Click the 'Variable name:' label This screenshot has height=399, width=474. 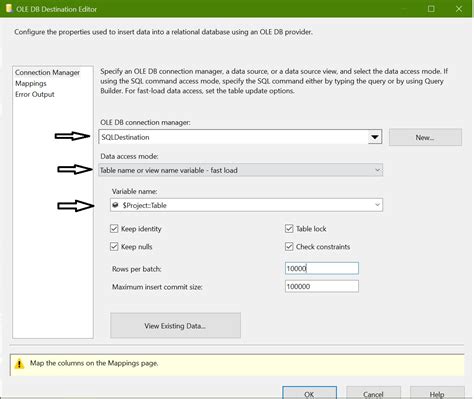pos(135,191)
